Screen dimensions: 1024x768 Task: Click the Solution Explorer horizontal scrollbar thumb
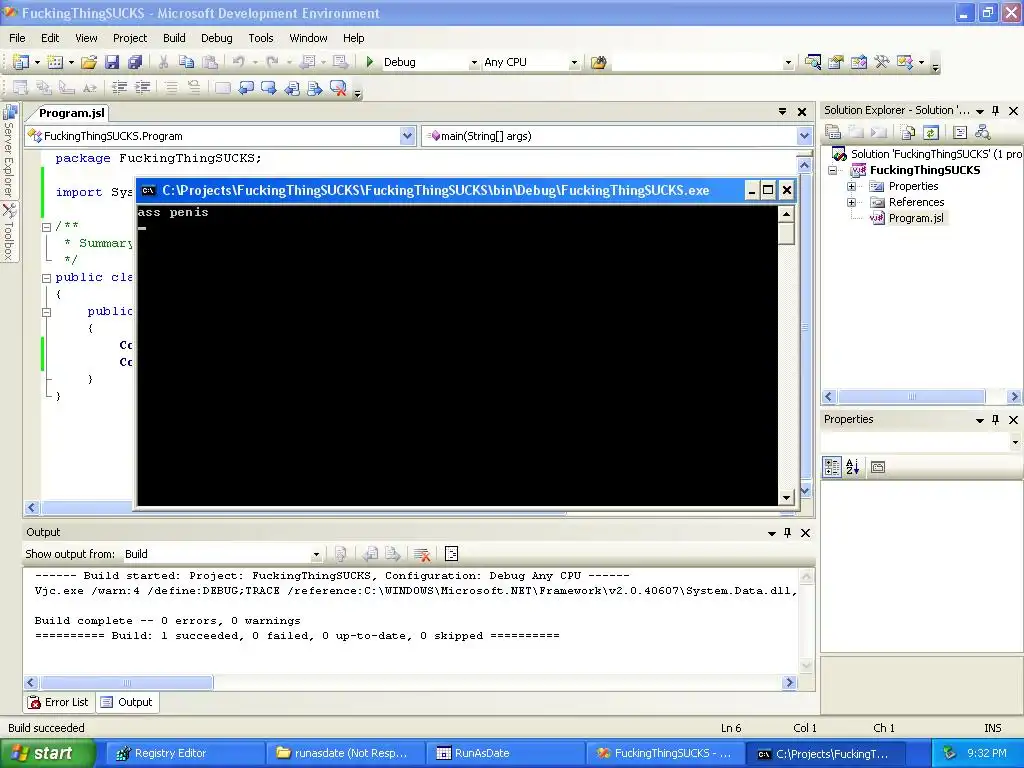point(912,396)
